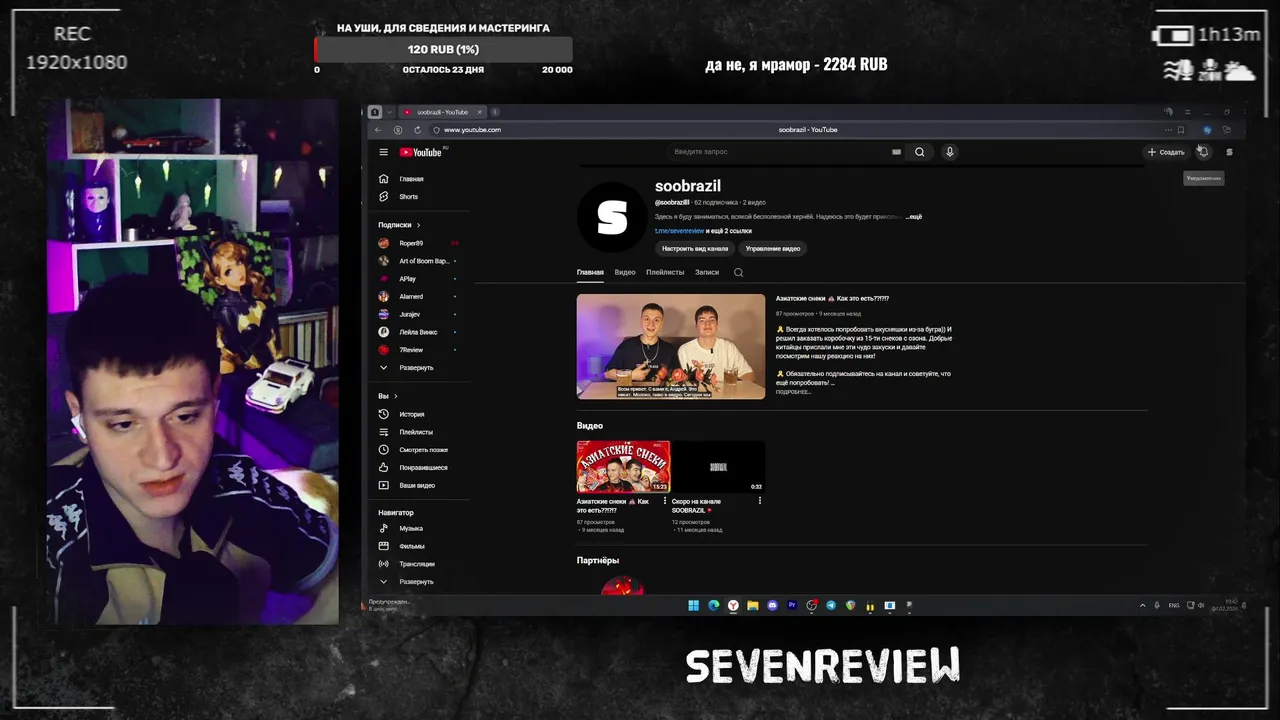Bookmark this page in the address bar
The height and width of the screenshot is (720, 1280).
point(1181,130)
